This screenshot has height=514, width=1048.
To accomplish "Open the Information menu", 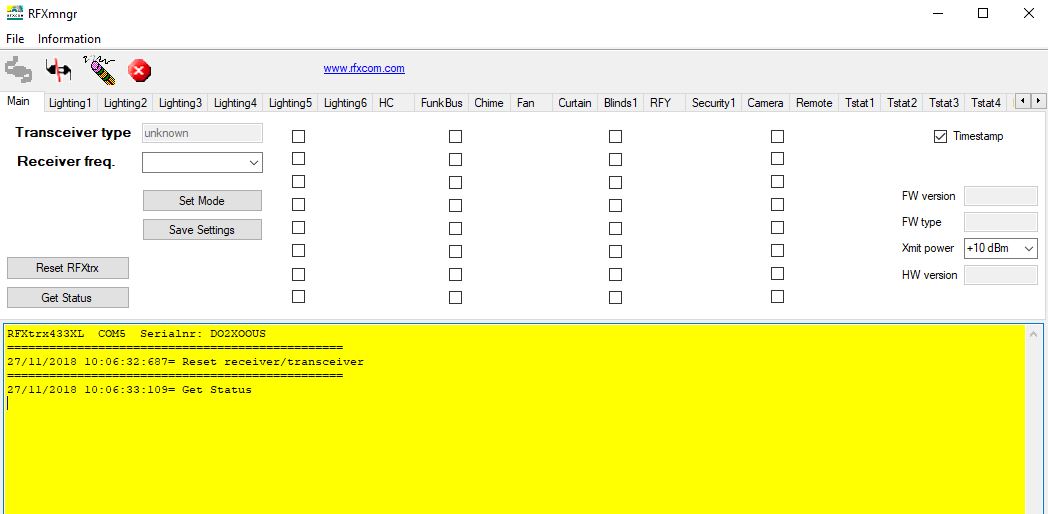I will [x=69, y=39].
